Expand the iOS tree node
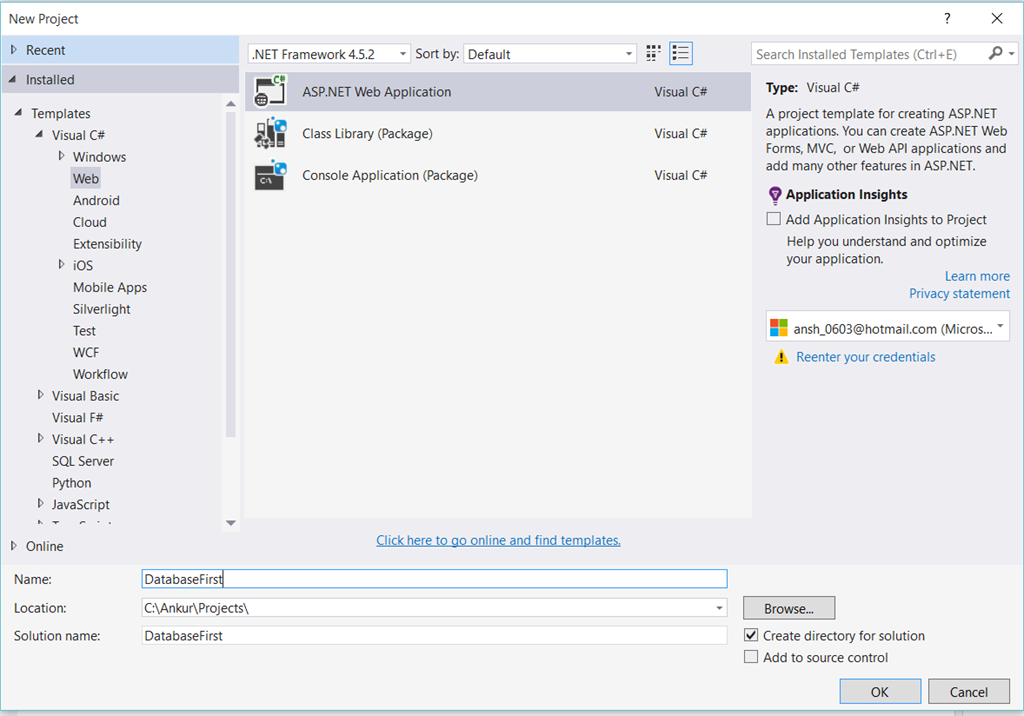Image resolution: width=1024 pixels, height=716 pixels. click(x=61, y=265)
